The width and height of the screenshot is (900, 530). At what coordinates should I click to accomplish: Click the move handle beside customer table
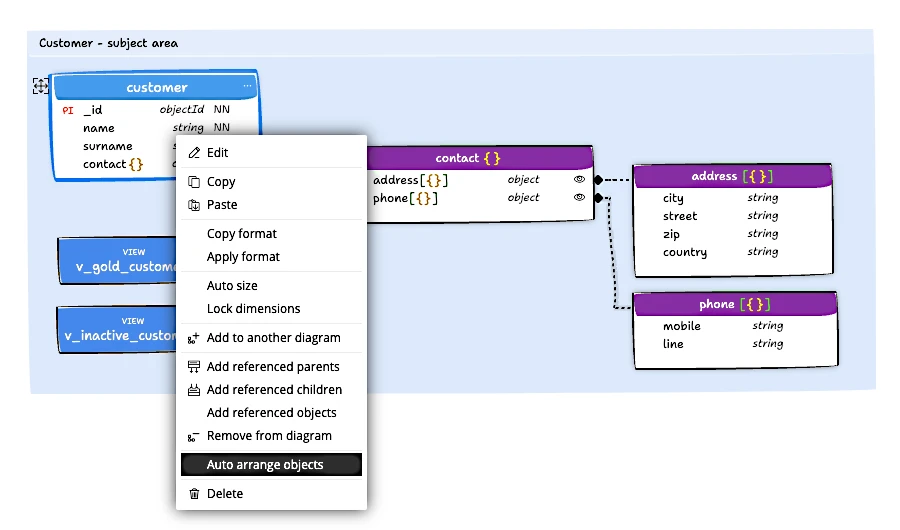tap(41, 86)
